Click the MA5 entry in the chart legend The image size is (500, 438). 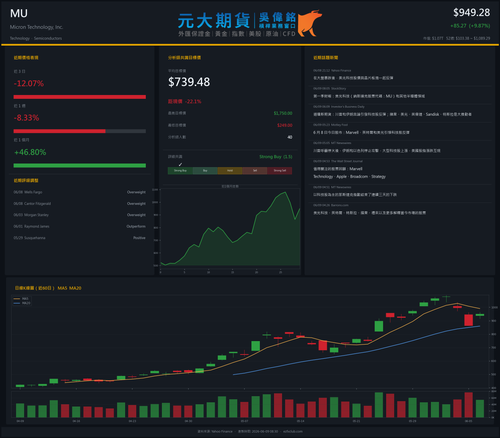point(21,299)
